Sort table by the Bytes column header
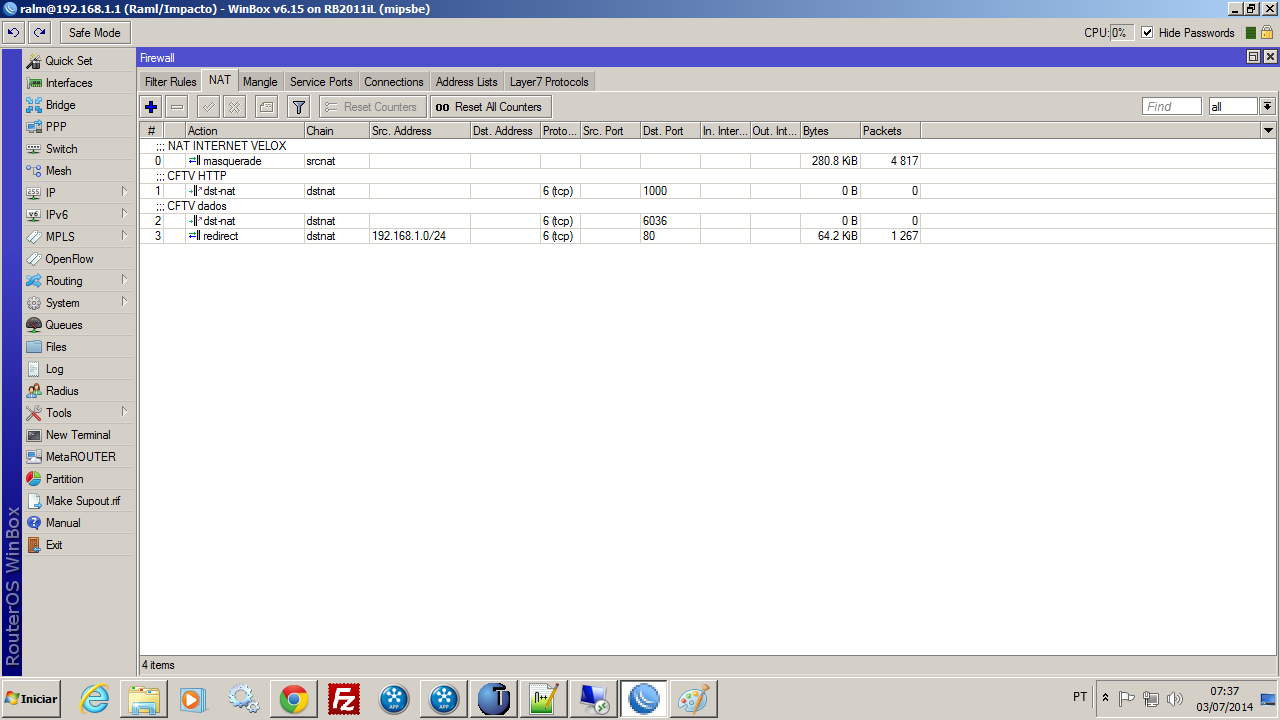The height and width of the screenshot is (720, 1280). 829,131
